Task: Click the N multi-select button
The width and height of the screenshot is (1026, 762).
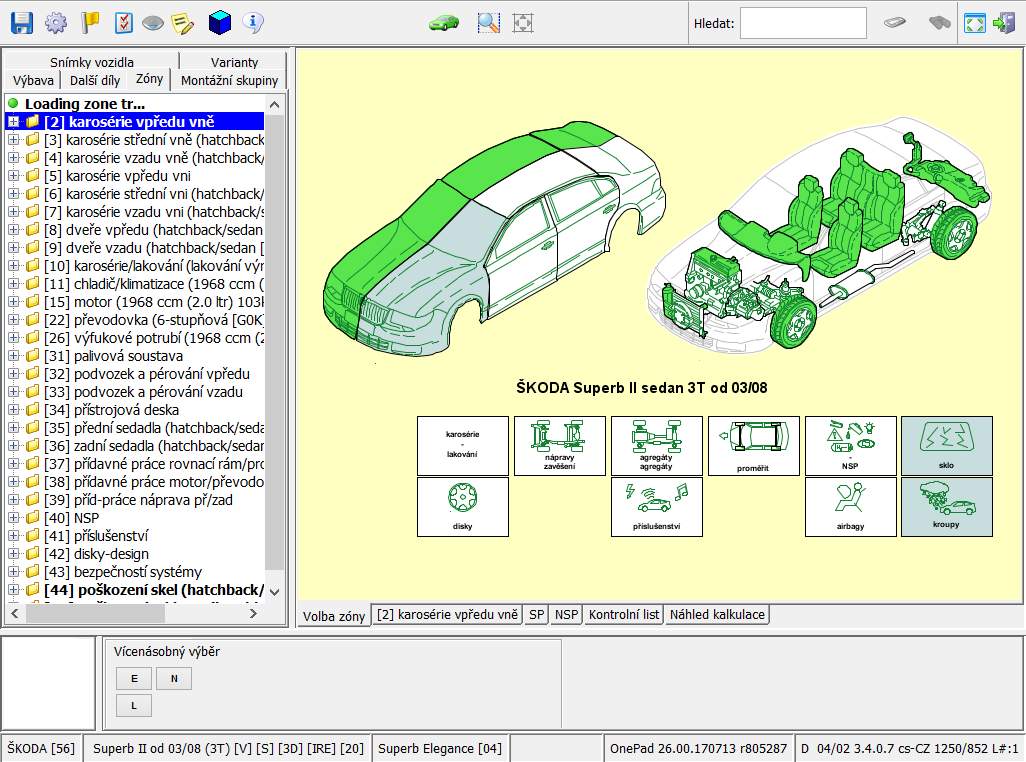Action: click(174, 678)
